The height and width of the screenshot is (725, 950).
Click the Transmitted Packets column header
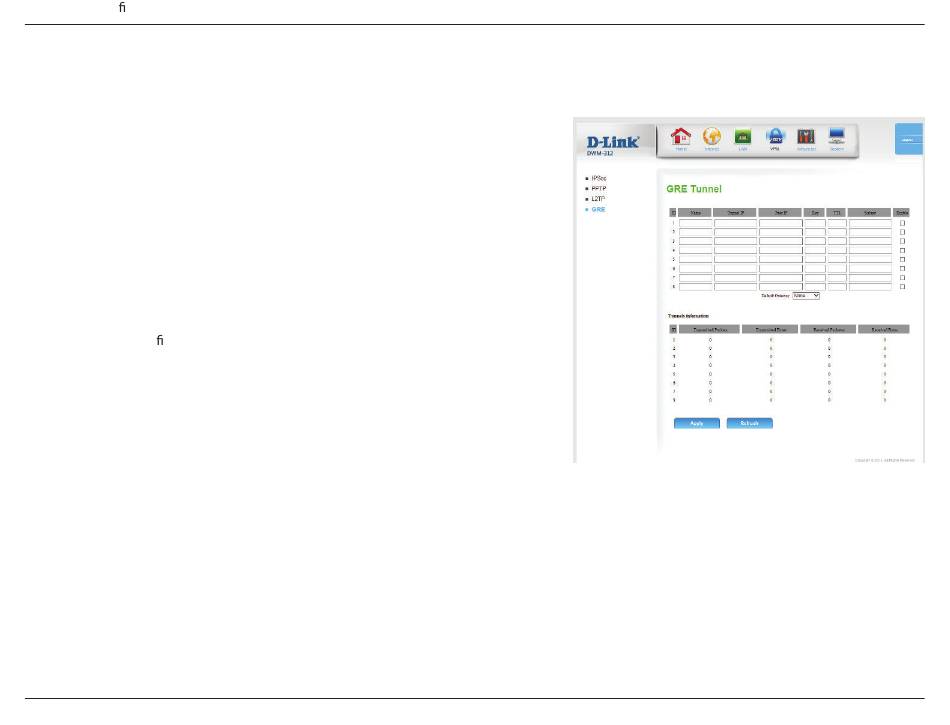[709, 329]
